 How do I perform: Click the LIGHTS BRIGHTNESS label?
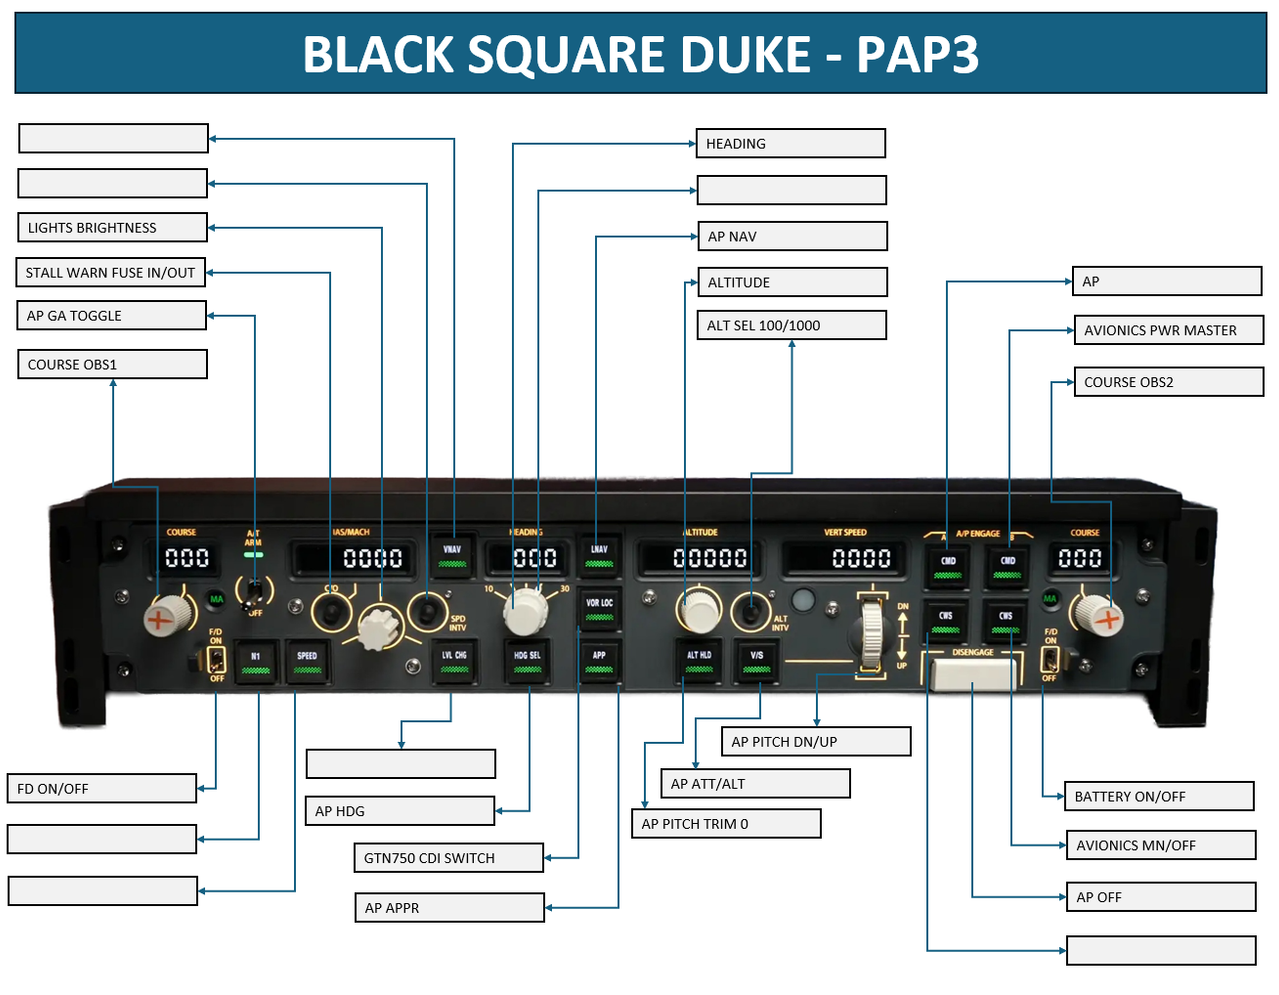tap(113, 228)
